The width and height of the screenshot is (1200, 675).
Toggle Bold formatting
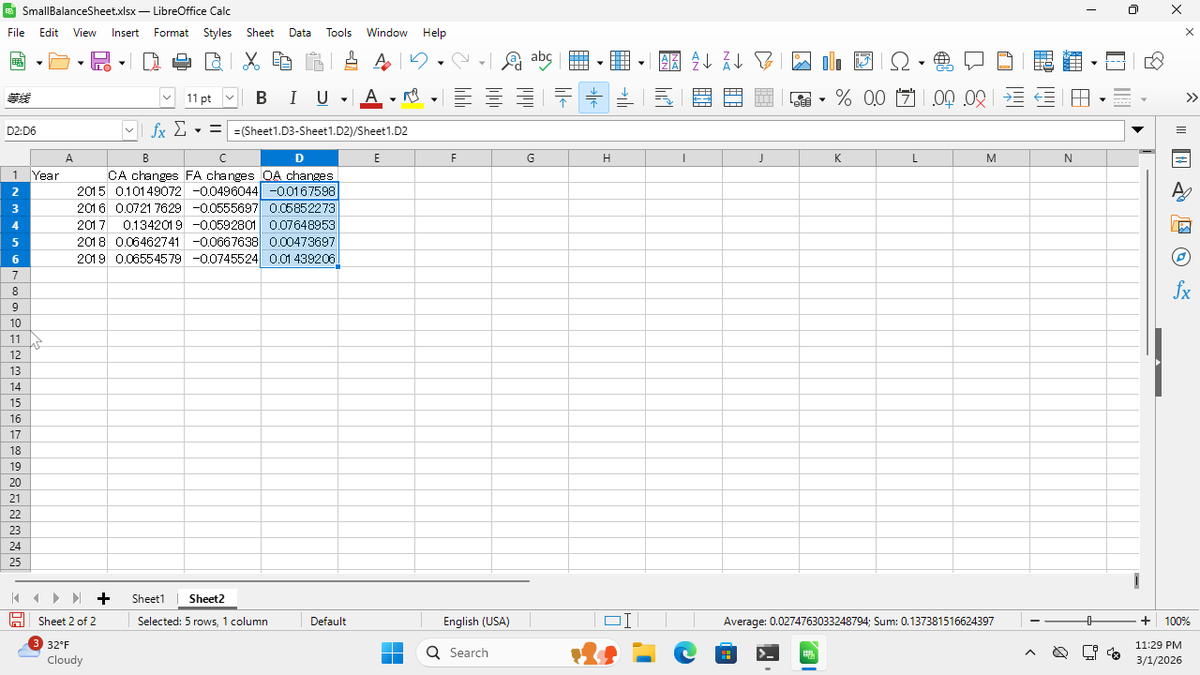(x=261, y=98)
